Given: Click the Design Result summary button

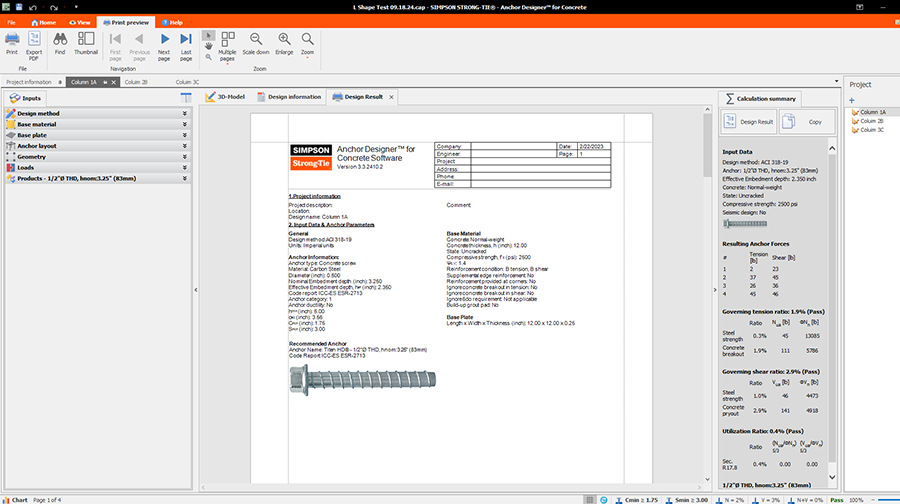Looking at the screenshot, I should [x=749, y=122].
